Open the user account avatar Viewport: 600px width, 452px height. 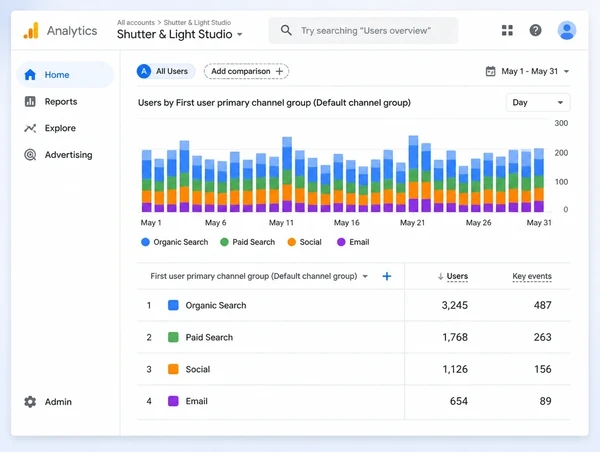point(567,30)
